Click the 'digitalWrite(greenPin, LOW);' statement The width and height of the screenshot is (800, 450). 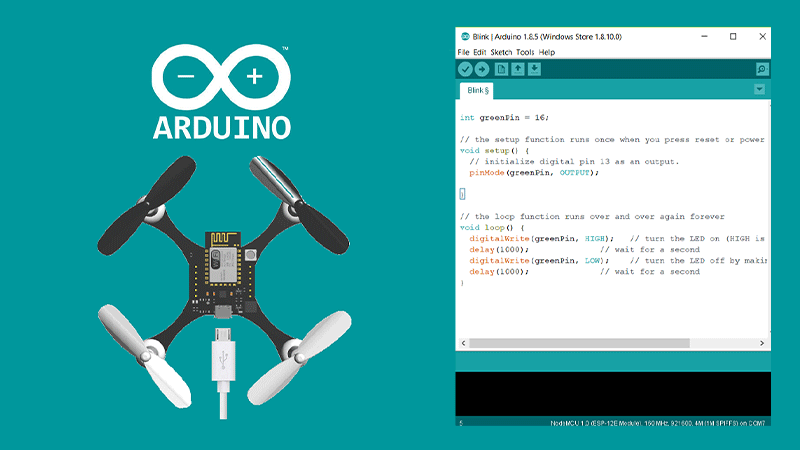(x=539, y=260)
